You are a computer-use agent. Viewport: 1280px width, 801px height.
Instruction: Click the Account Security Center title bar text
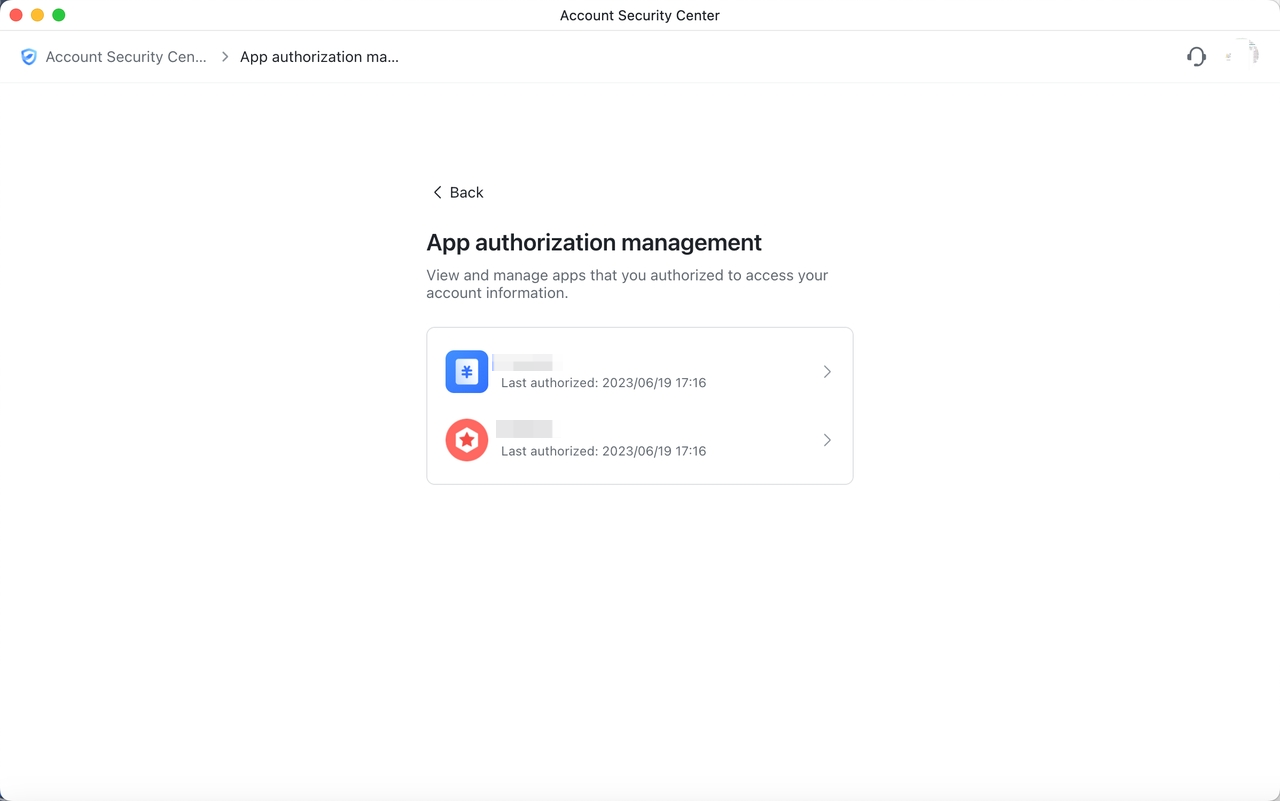(x=639, y=15)
